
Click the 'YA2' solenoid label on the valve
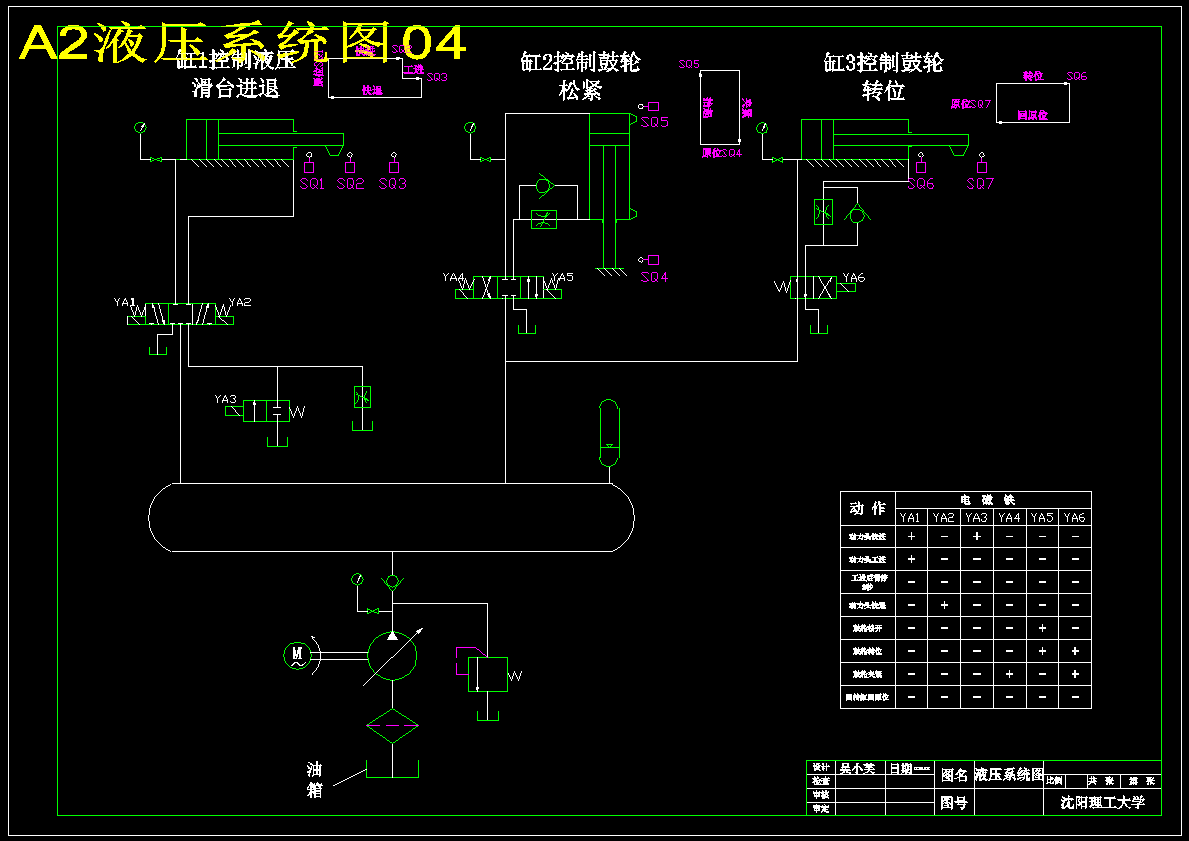(240, 302)
